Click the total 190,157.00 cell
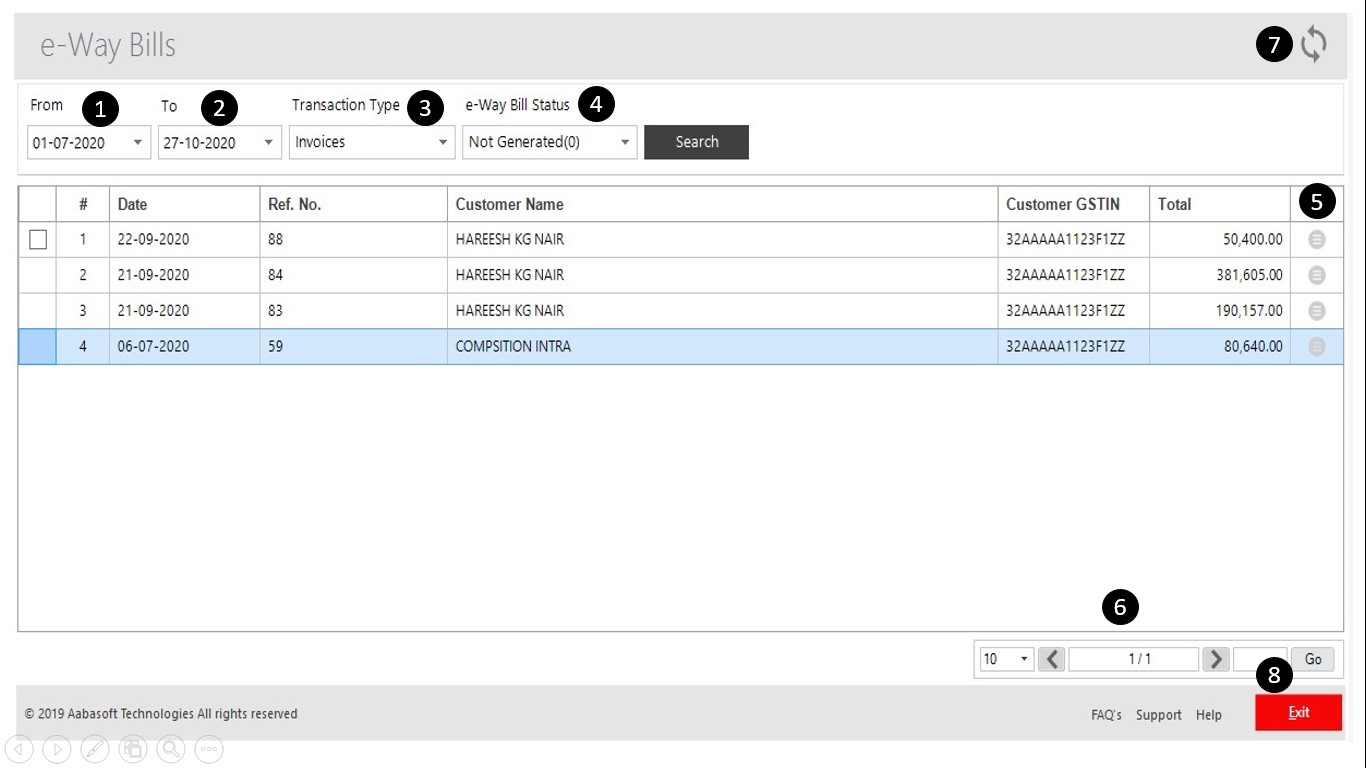Screen dimensions: 1366x768 click(x=1220, y=311)
